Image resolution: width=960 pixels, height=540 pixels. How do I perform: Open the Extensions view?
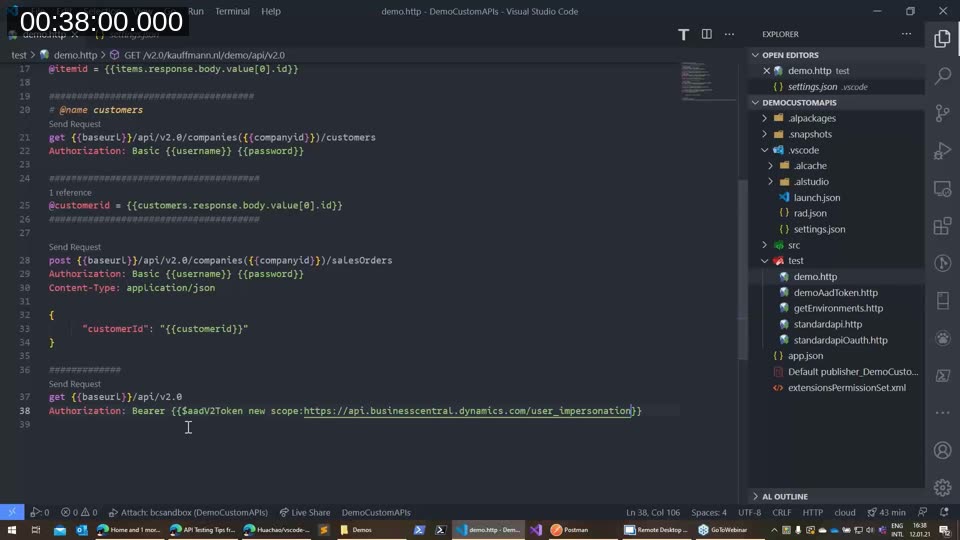click(942, 226)
